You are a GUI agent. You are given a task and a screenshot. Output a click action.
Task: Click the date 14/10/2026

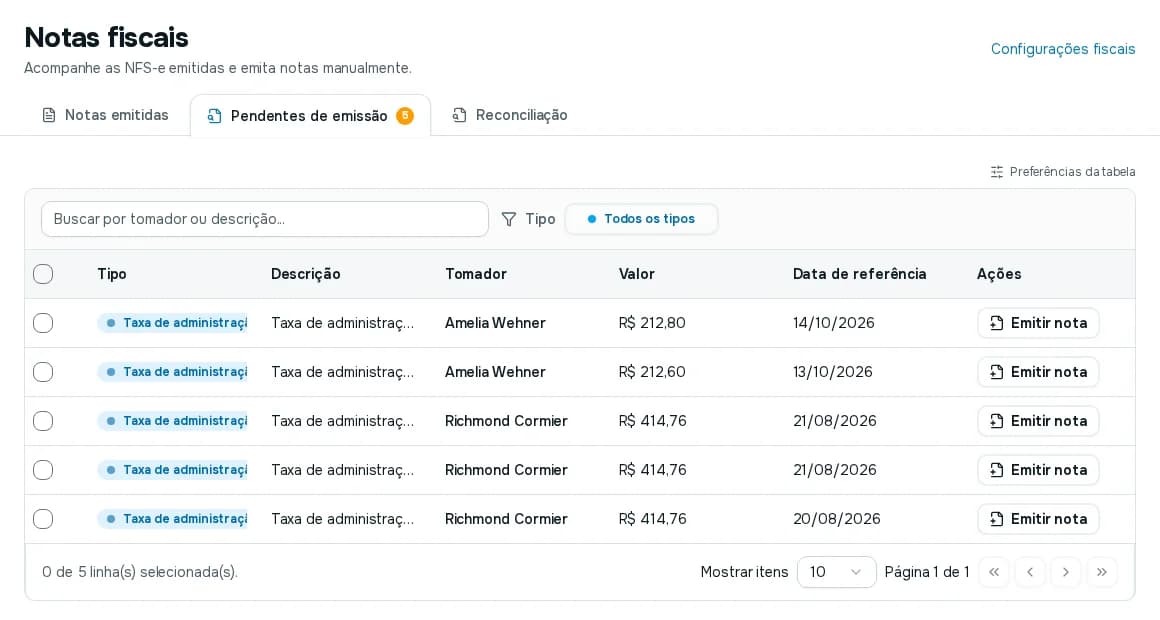834,323
